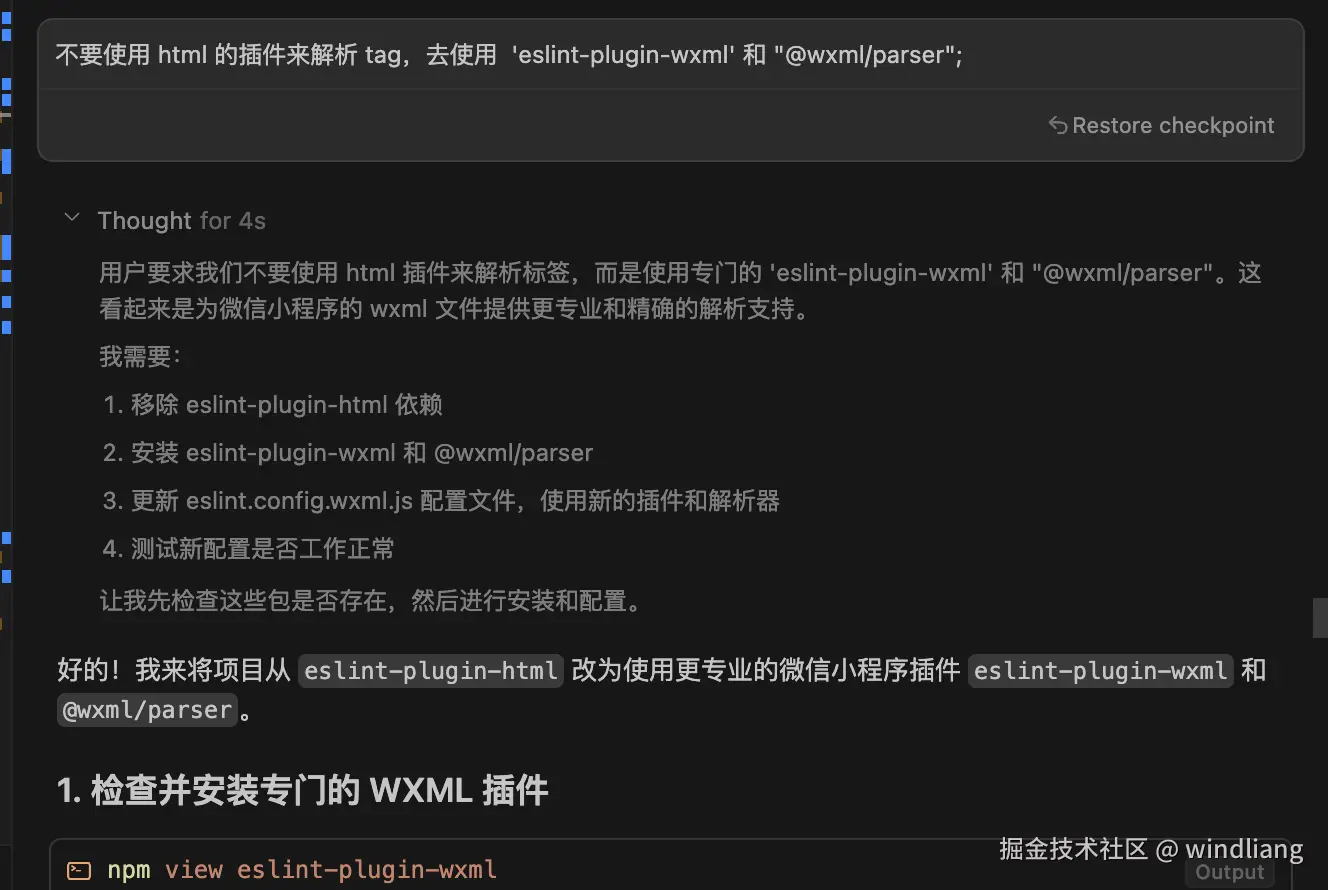
Task: Click the '掘金技术社区 @ windliang' watermark
Action: [1151, 849]
